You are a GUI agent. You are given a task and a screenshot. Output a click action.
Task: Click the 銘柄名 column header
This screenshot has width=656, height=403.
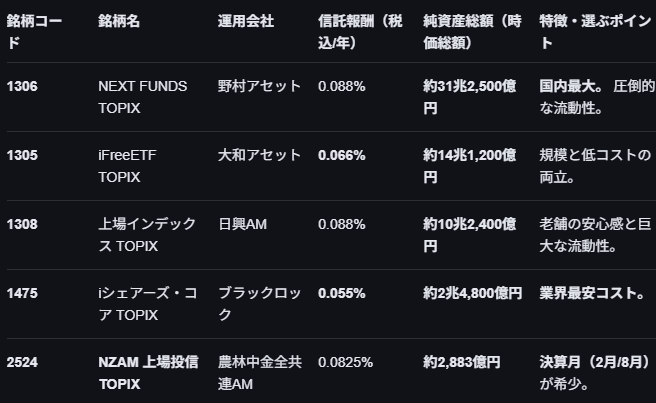pyautogui.click(x=119, y=21)
